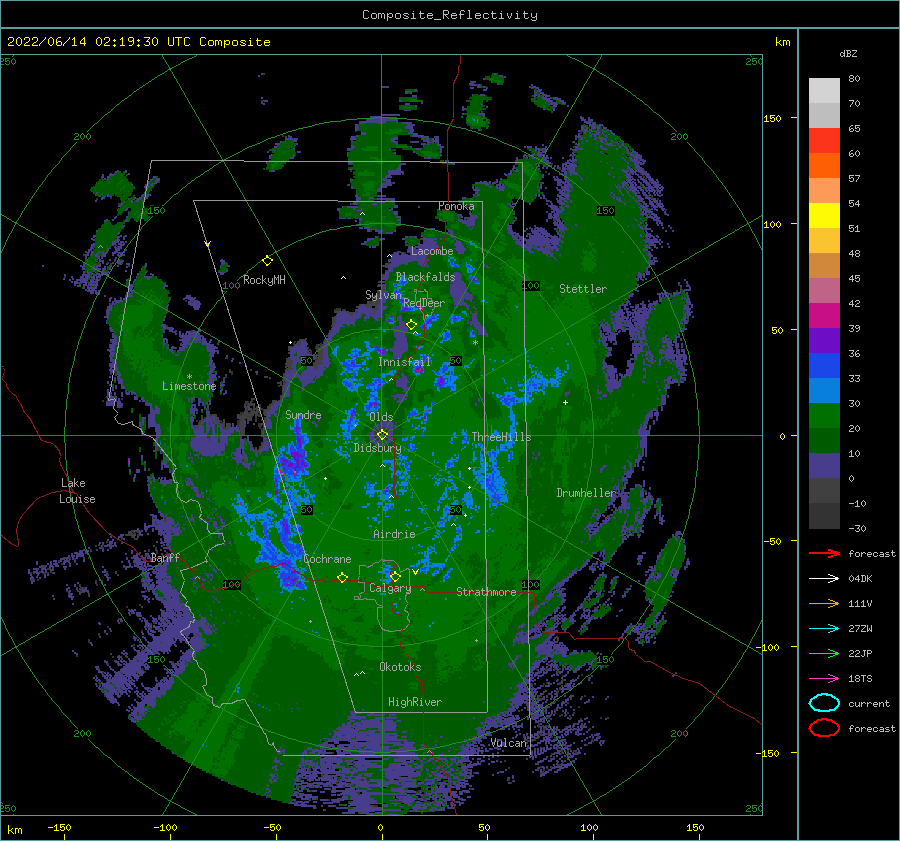Viewport: 900px width, 841px height.
Task: Click the RedDeer city label
Action: pos(424,303)
